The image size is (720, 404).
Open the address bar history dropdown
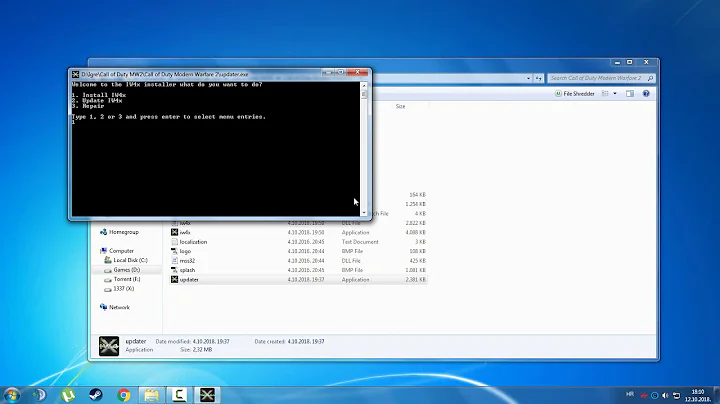[x=528, y=79]
